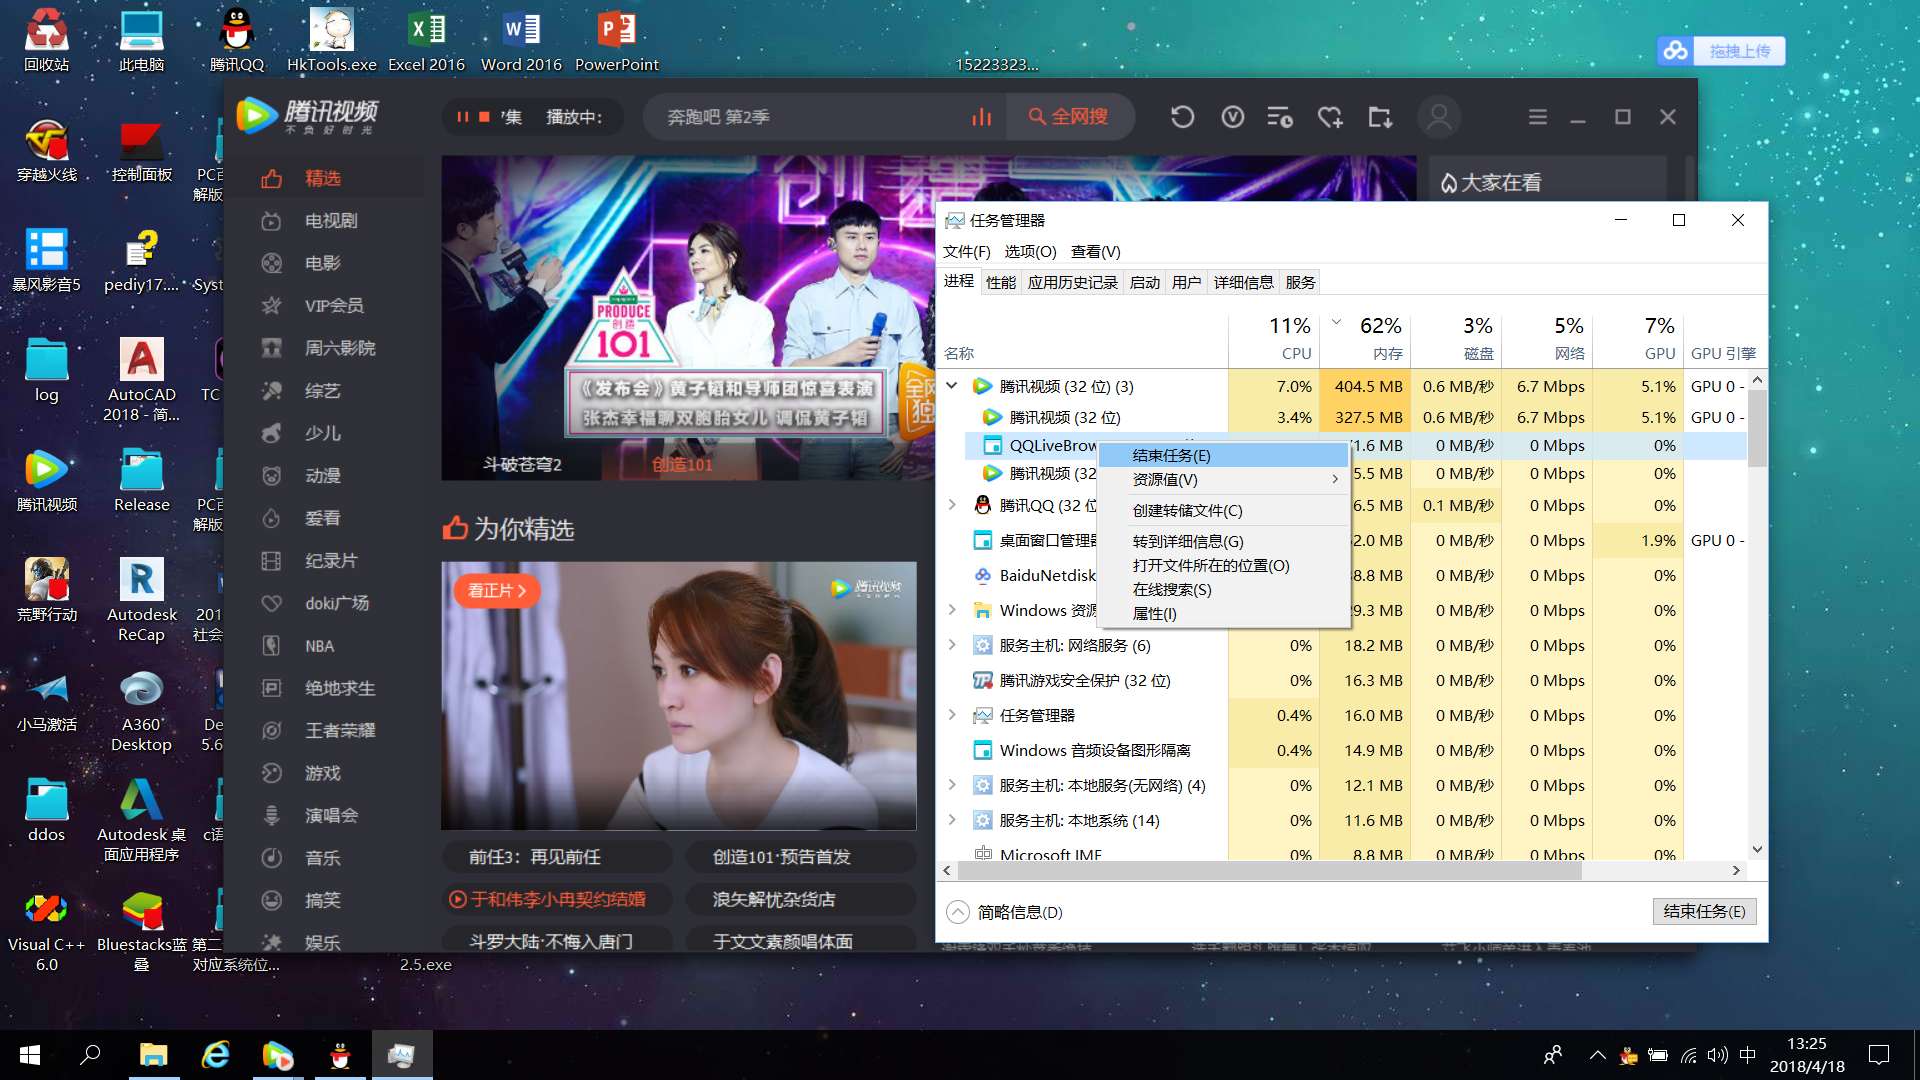Collapse to 简略信息 view in Task Manager
Image resolution: width=1920 pixels, height=1080 pixels.
coord(1005,912)
